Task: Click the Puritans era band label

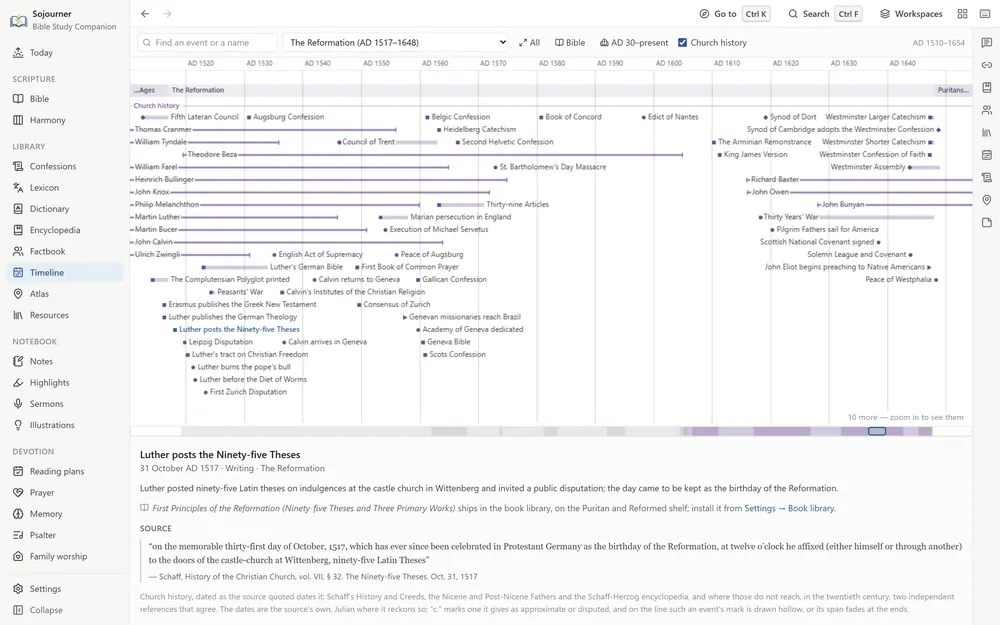Action: [953, 91]
